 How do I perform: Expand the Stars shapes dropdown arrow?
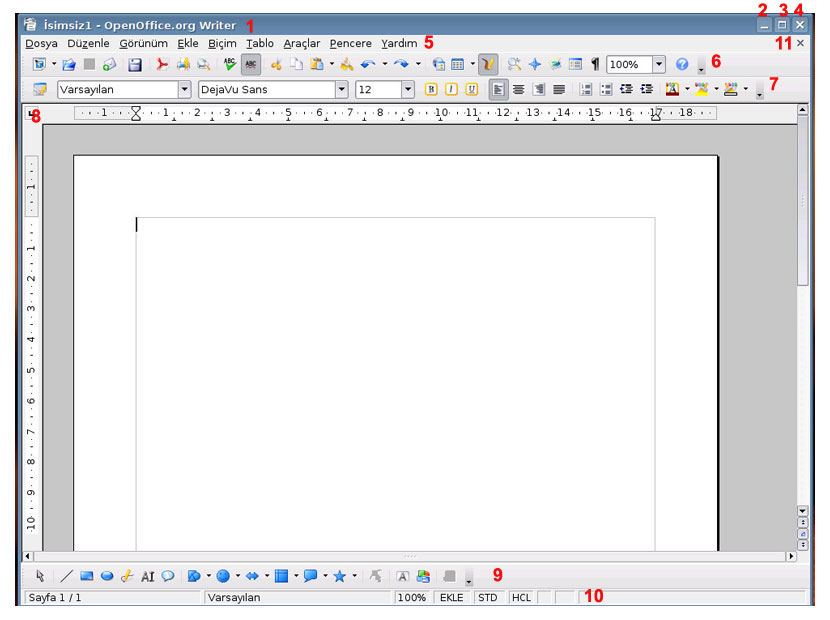click(x=354, y=576)
